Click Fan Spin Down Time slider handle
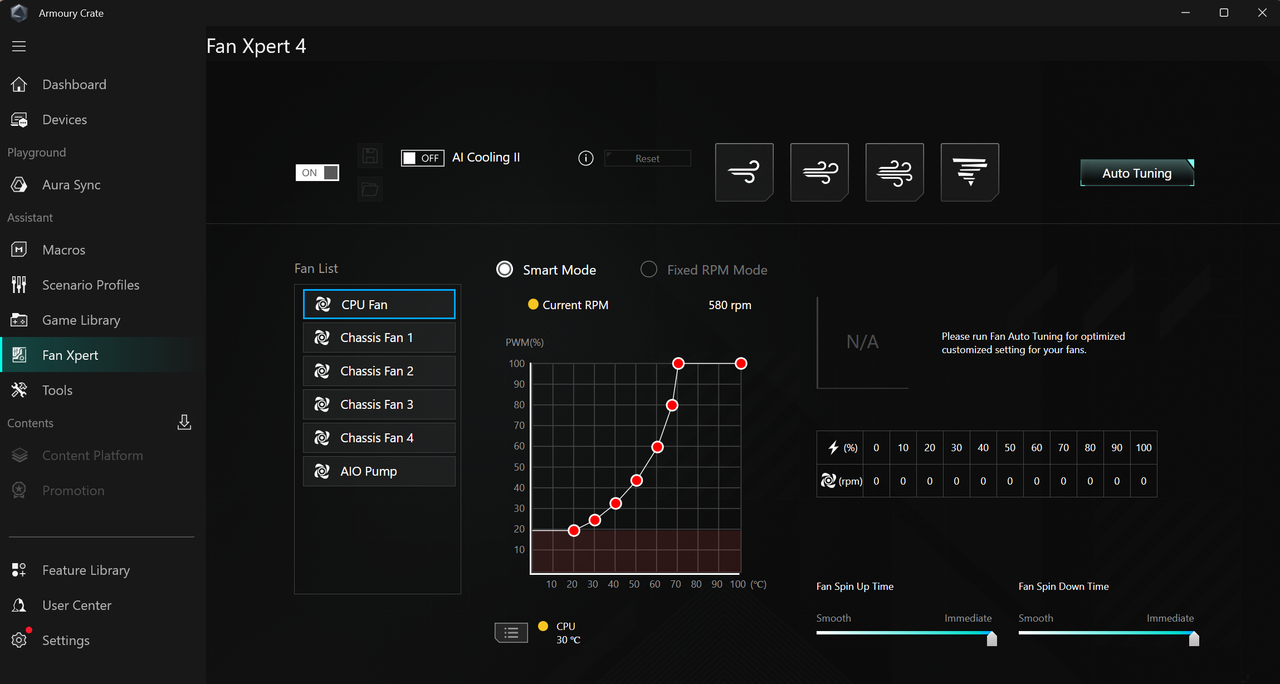Image resolution: width=1280 pixels, height=684 pixels. click(1194, 638)
